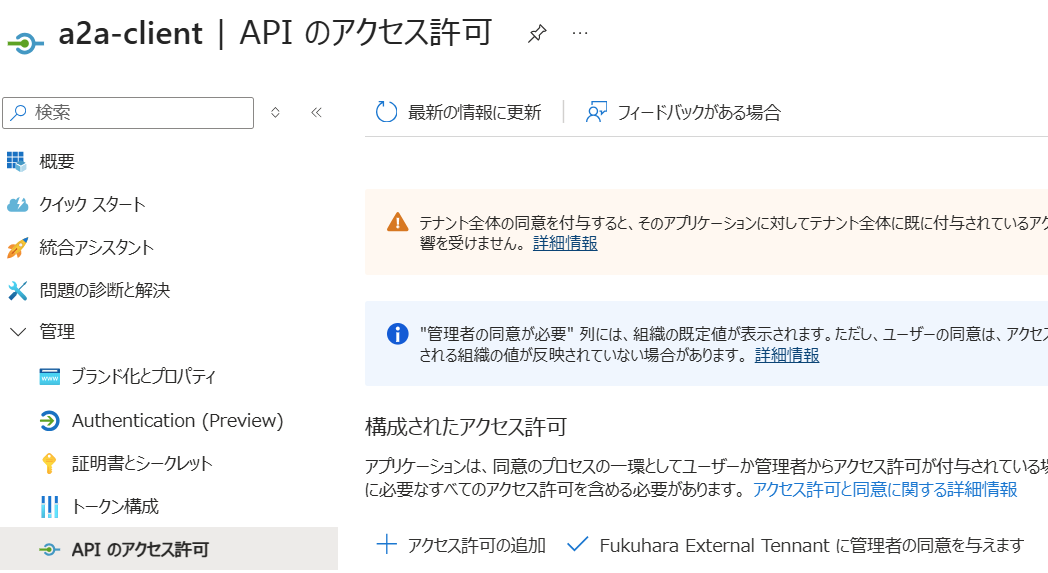Click アクセス許可の追加 button text
1048x573 pixels.
coord(477,546)
